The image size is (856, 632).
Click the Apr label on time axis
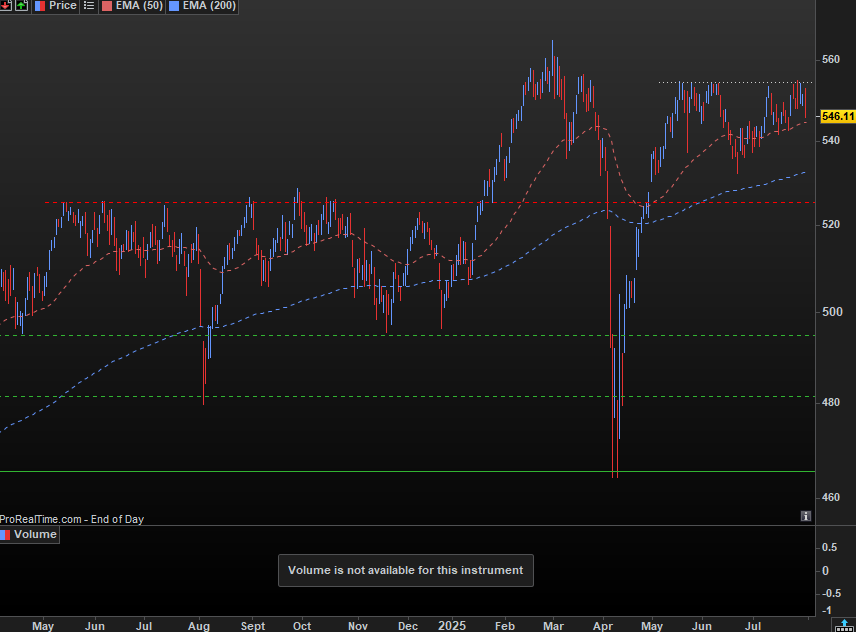click(603, 626)
